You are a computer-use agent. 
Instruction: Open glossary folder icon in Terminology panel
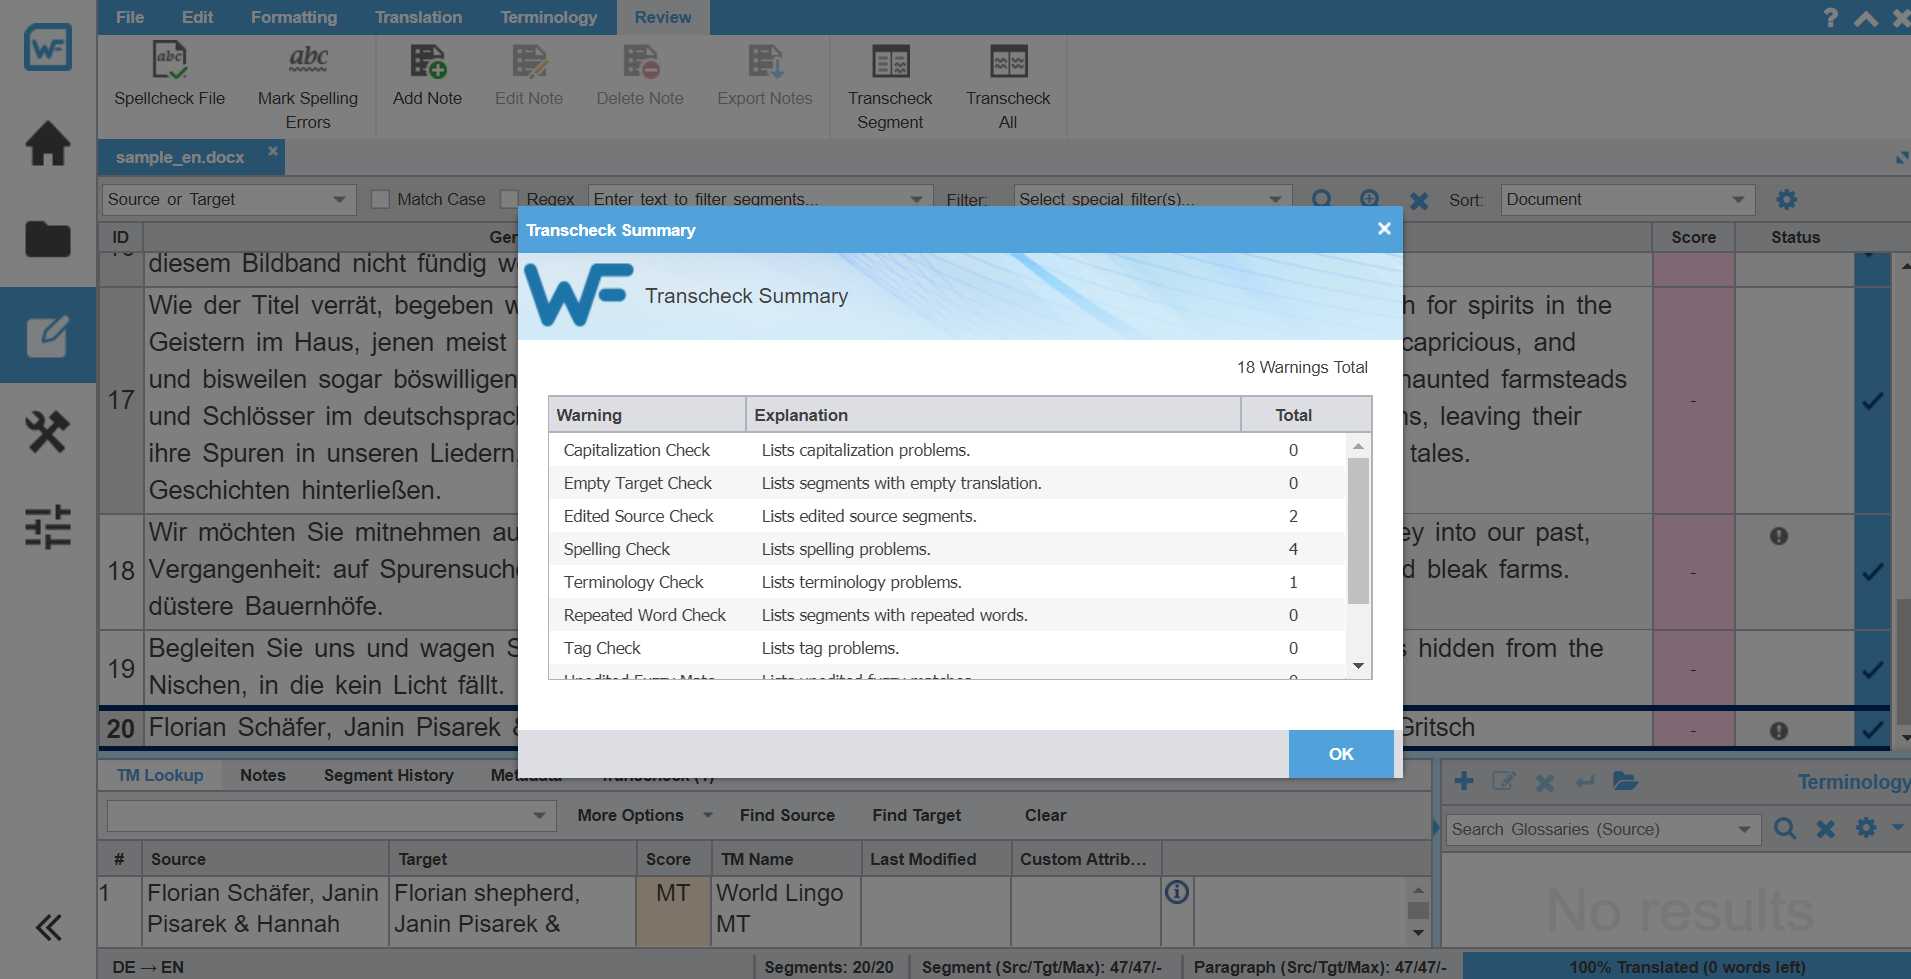[x=1625, y=781]
